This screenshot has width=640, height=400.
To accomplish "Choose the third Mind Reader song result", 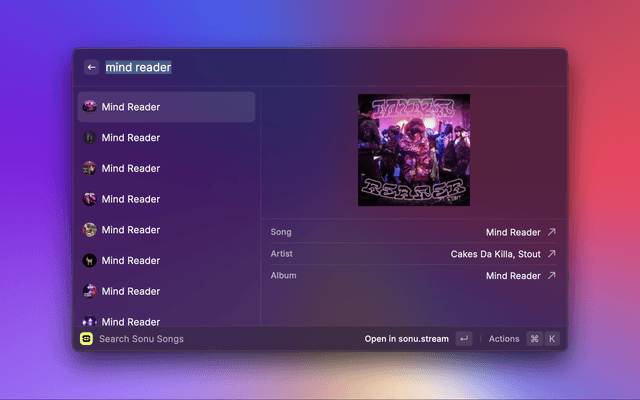I will 166,168.
